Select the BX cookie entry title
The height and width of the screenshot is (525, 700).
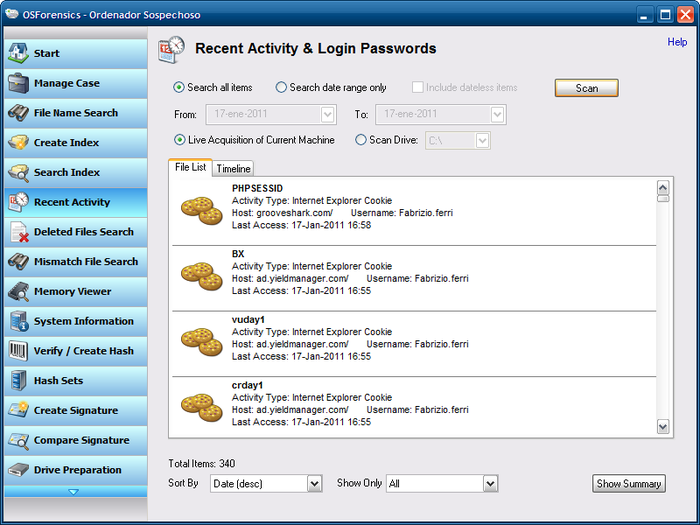pyautogui.click(x=238, y=254)
